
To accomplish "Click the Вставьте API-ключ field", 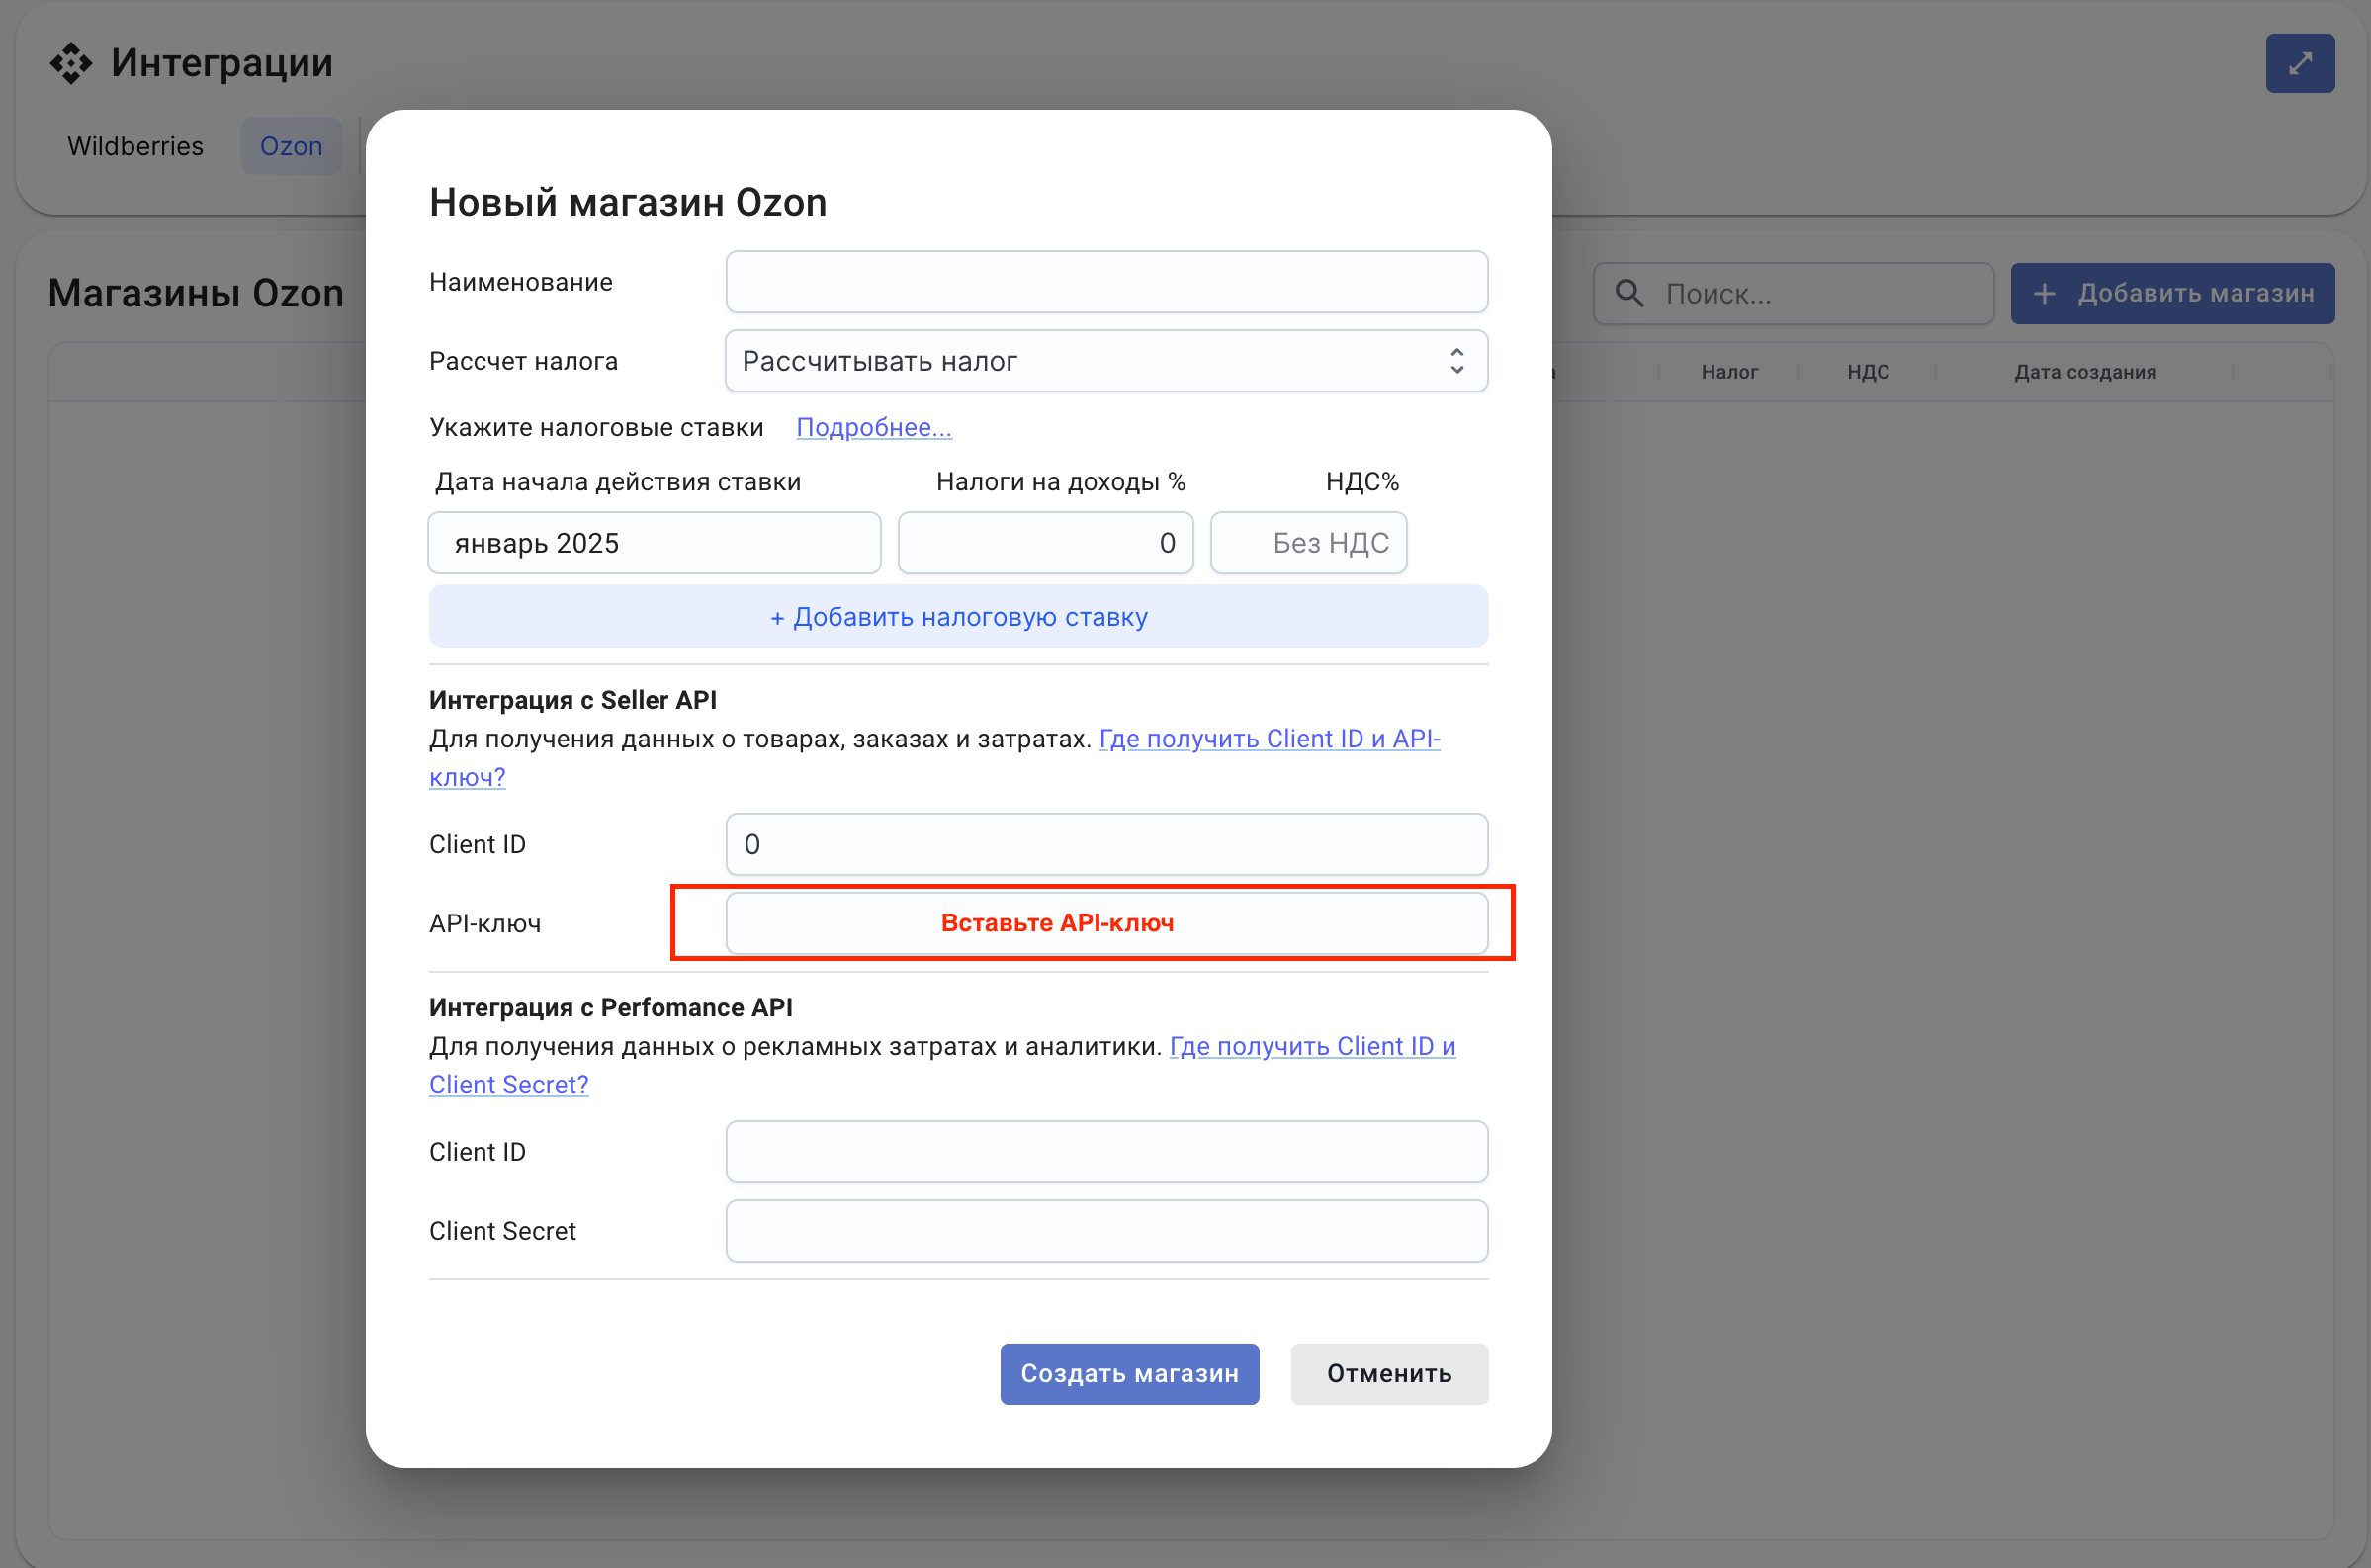I will click(1106, 922).
